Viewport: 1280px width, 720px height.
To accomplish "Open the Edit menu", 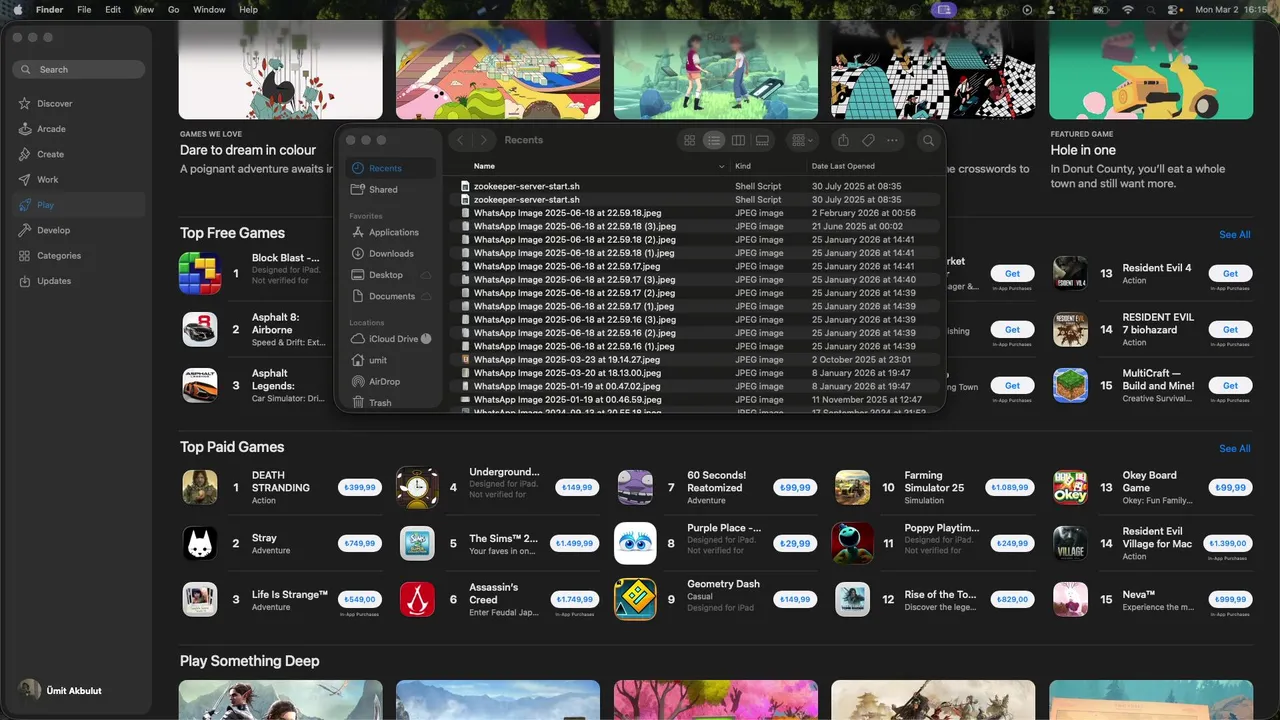I will point(113,9).
